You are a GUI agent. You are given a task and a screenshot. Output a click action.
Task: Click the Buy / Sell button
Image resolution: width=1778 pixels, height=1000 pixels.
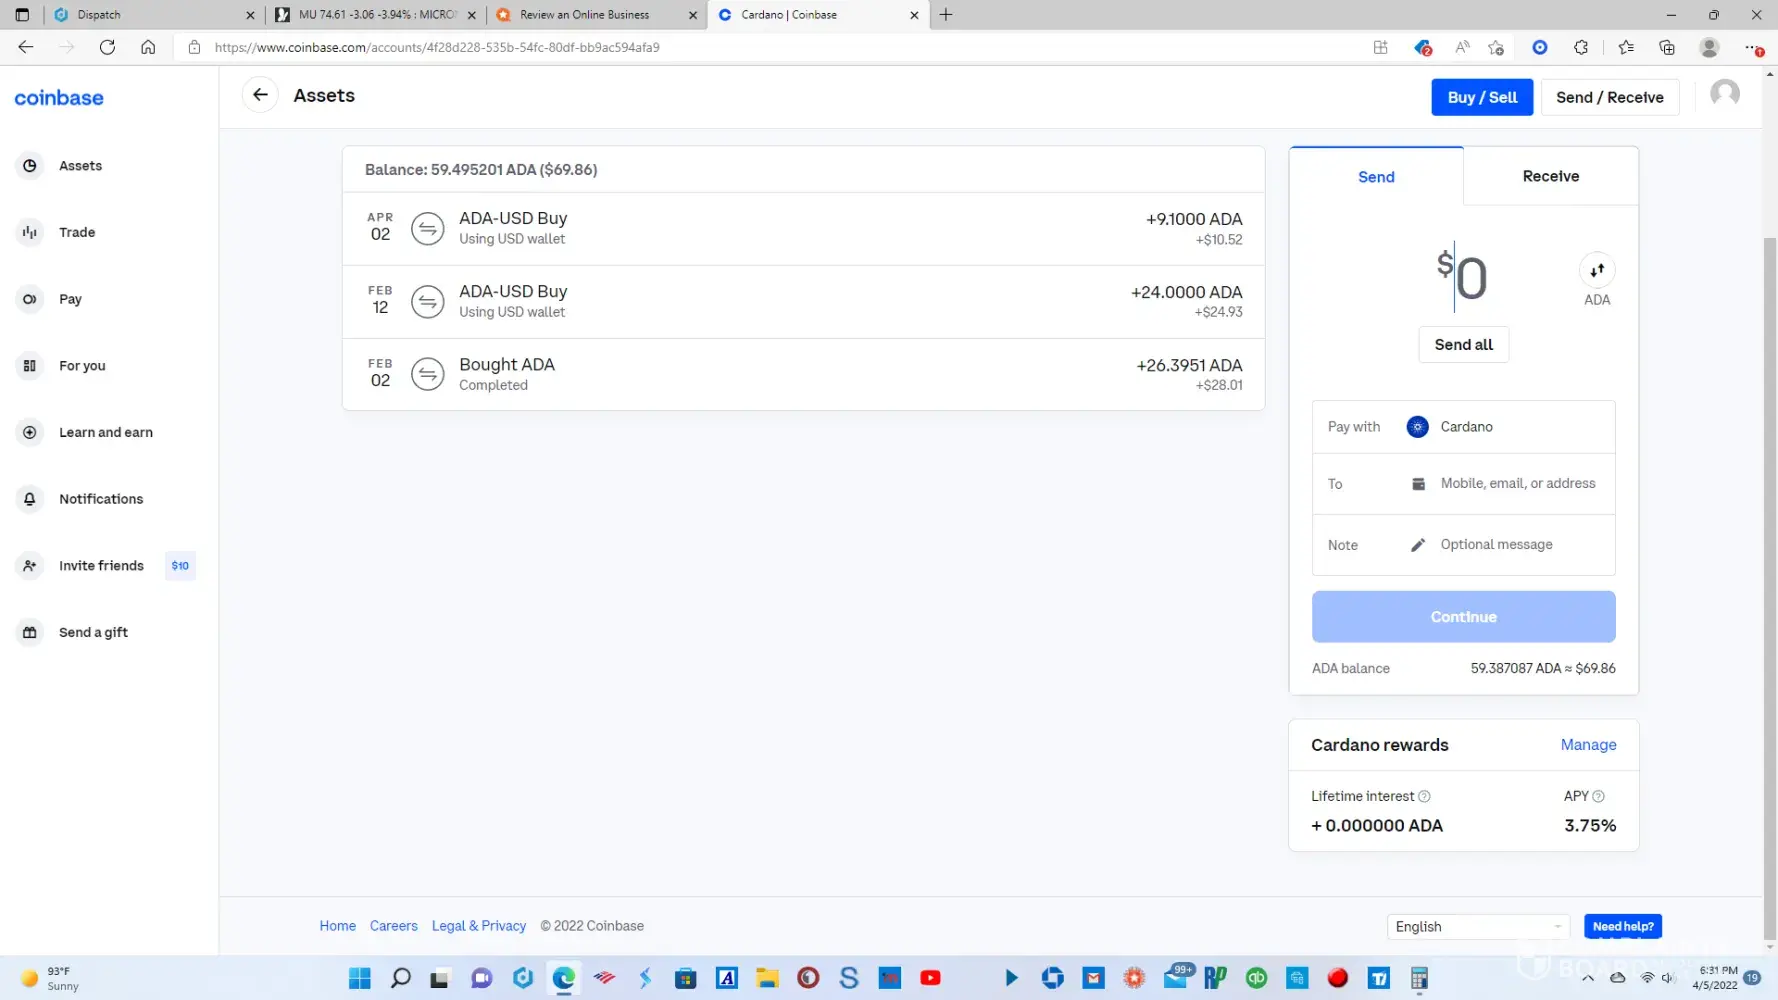tap(1481, 97)
